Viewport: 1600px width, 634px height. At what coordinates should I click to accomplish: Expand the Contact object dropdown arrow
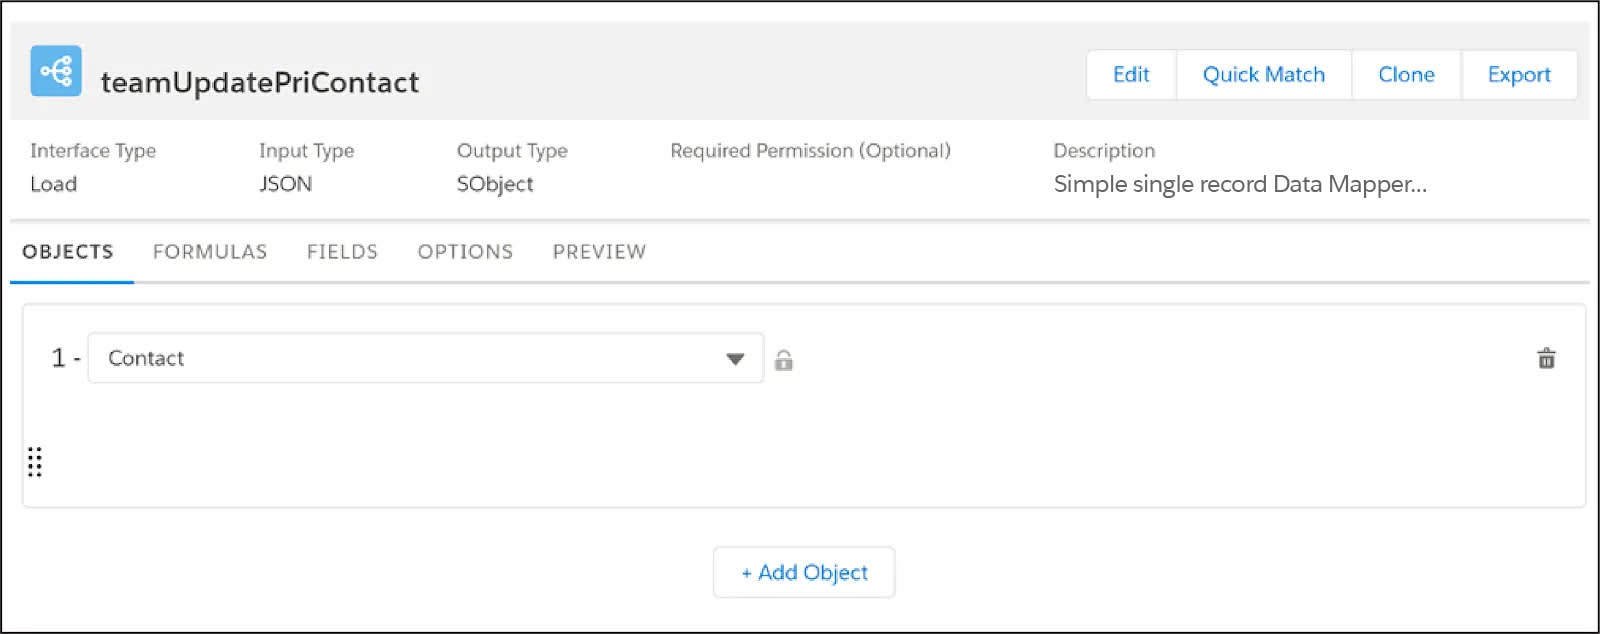pos(735,359)
